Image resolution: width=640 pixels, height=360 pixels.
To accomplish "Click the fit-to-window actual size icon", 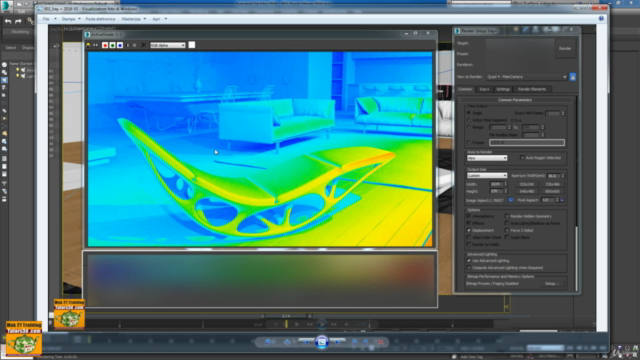I will pyautogui.click(x=287, y=342).
